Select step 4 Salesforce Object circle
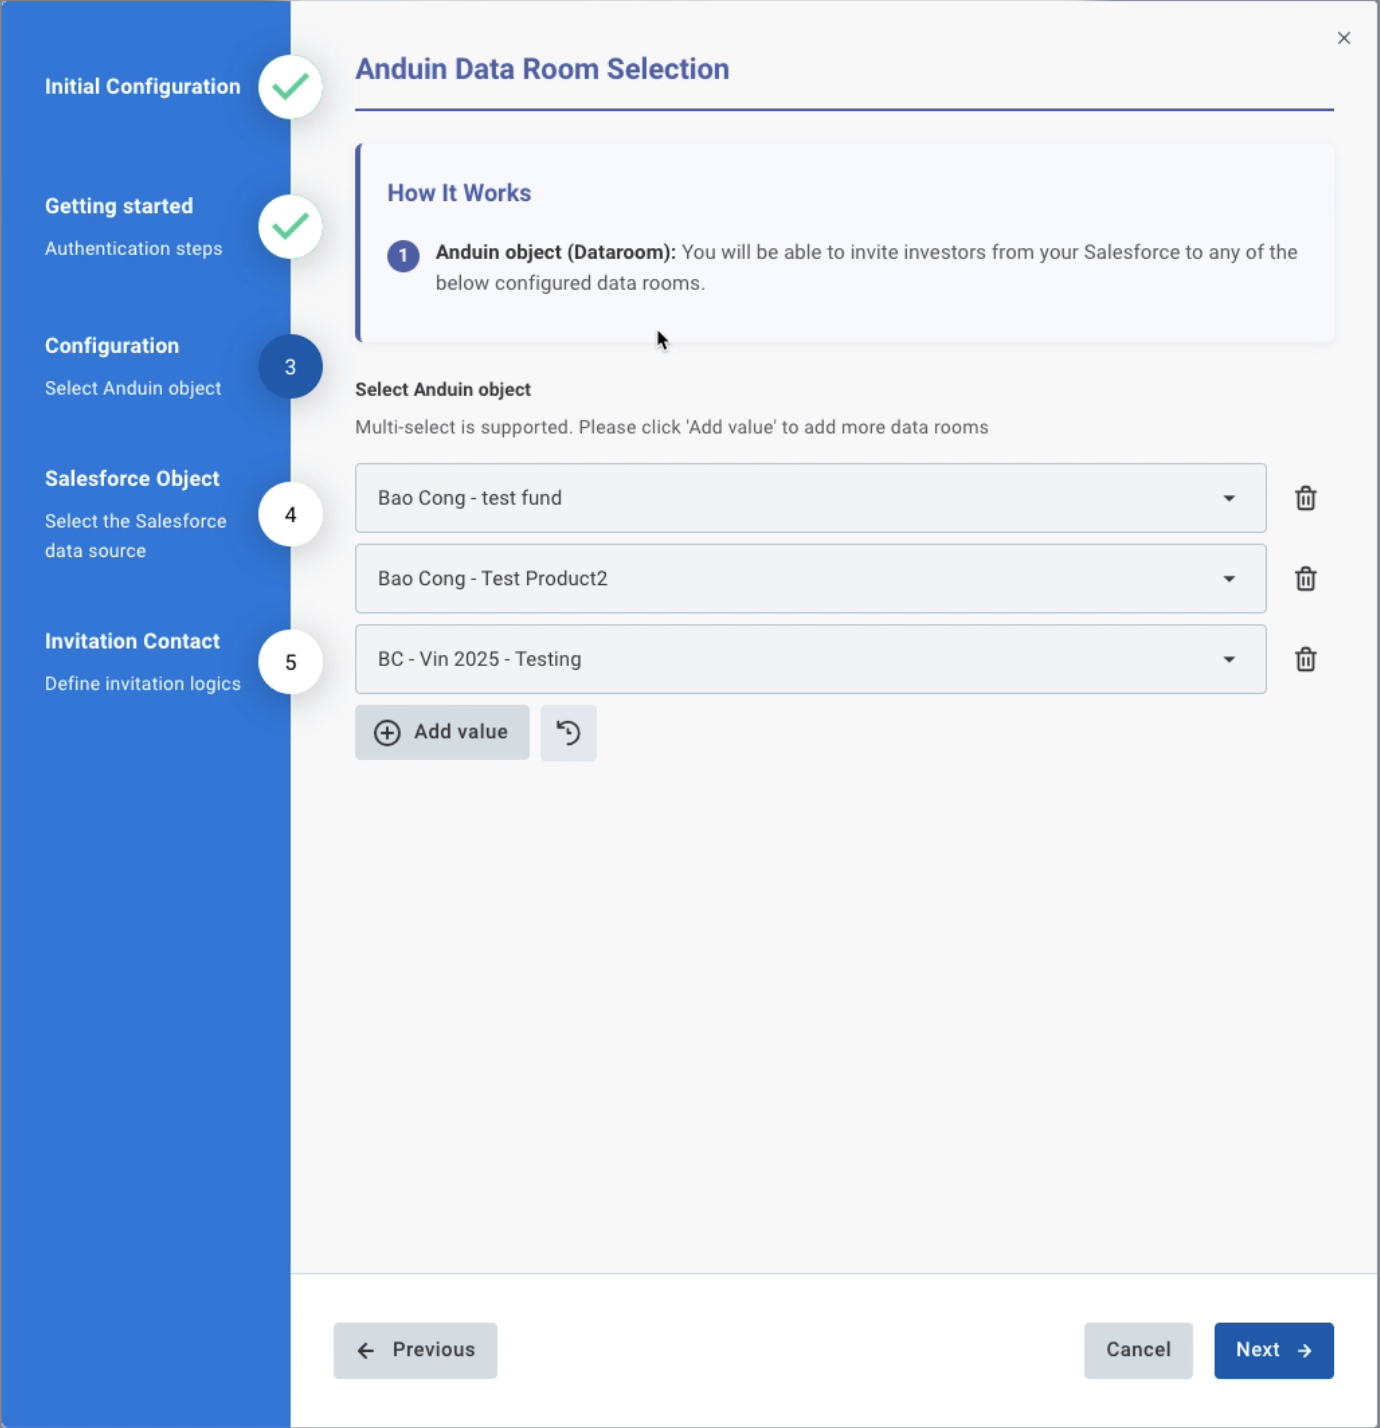This screenshot has height=1428, width=1380. point(290,515)
